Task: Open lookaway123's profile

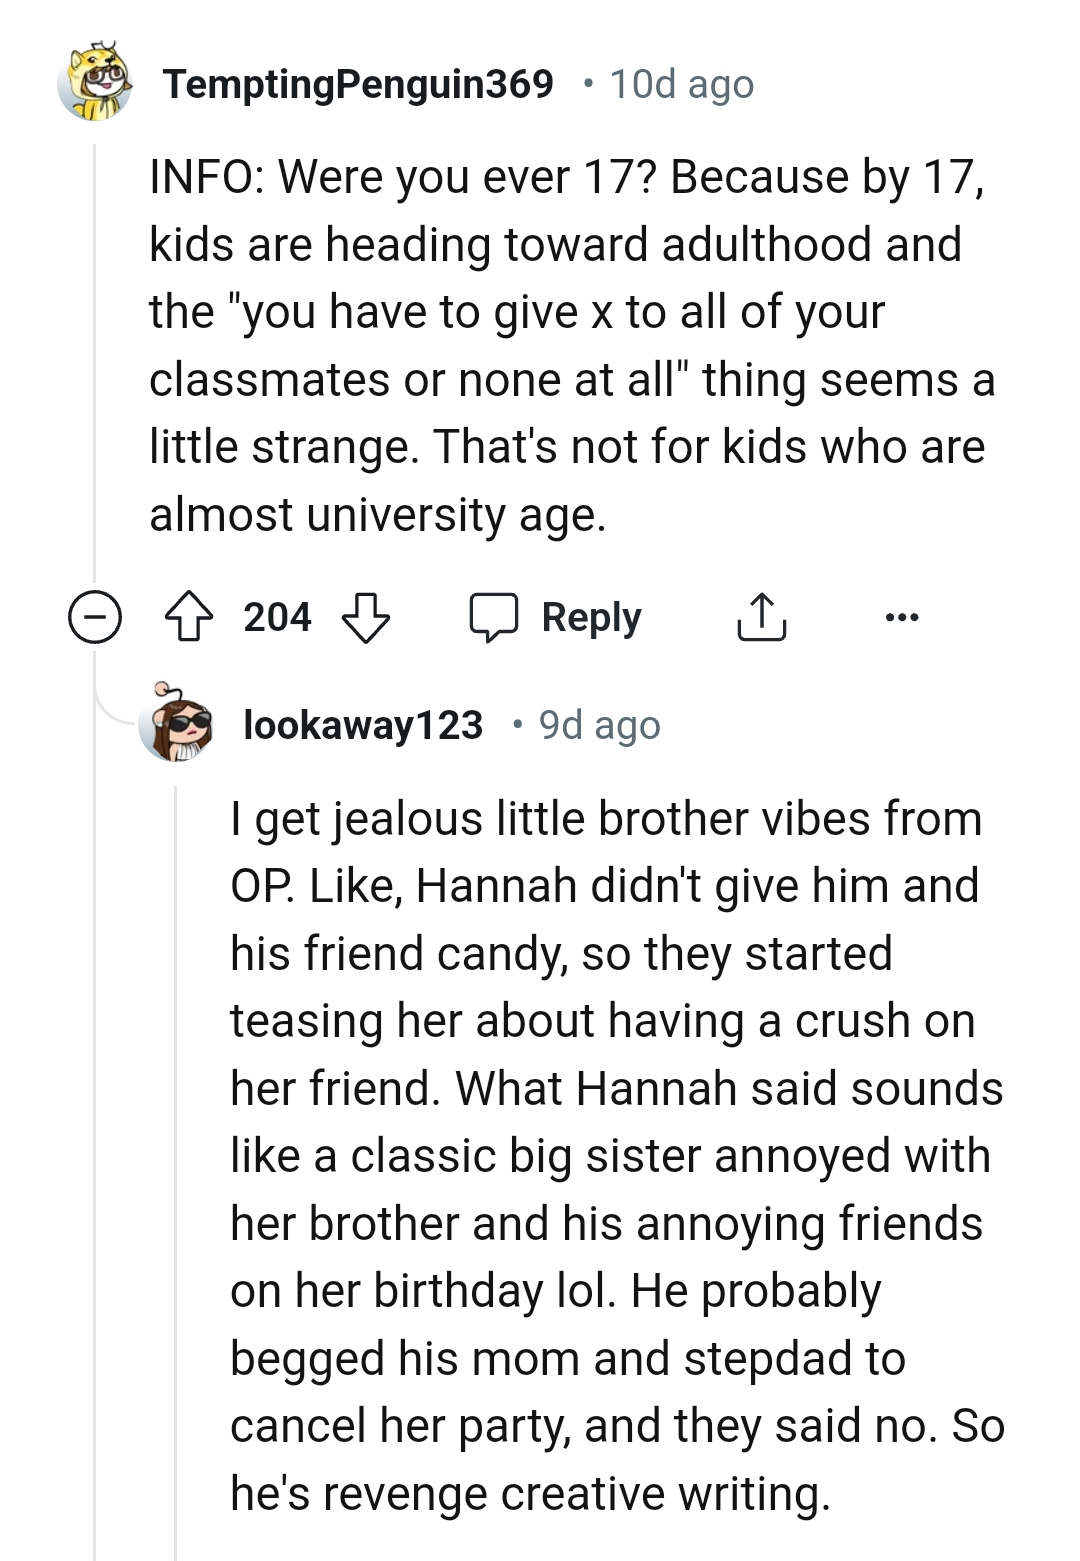Action: coord(364,727)
